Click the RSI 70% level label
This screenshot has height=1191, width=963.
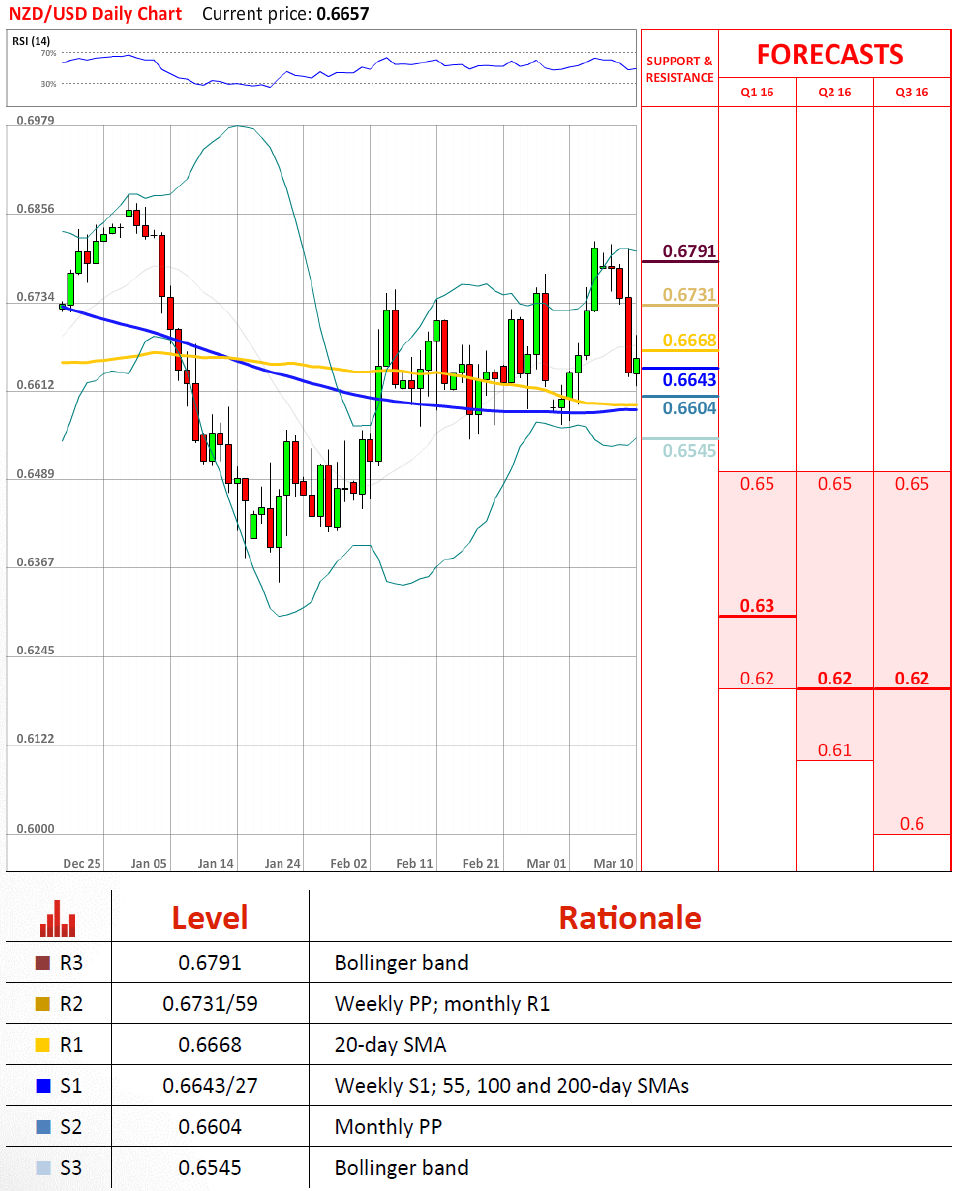pyautogui.click(x=49, y=53)
